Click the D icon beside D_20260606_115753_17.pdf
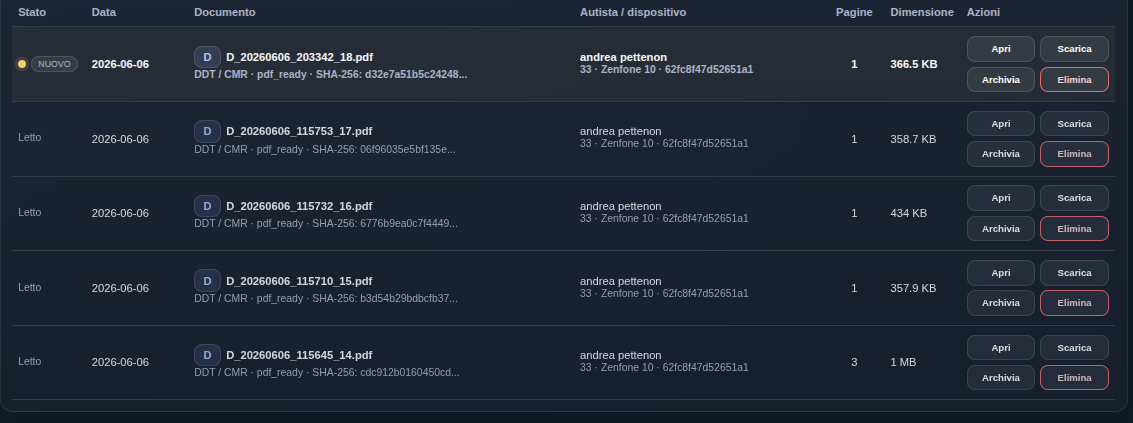Screen dimensions: 1133x423 207,131
